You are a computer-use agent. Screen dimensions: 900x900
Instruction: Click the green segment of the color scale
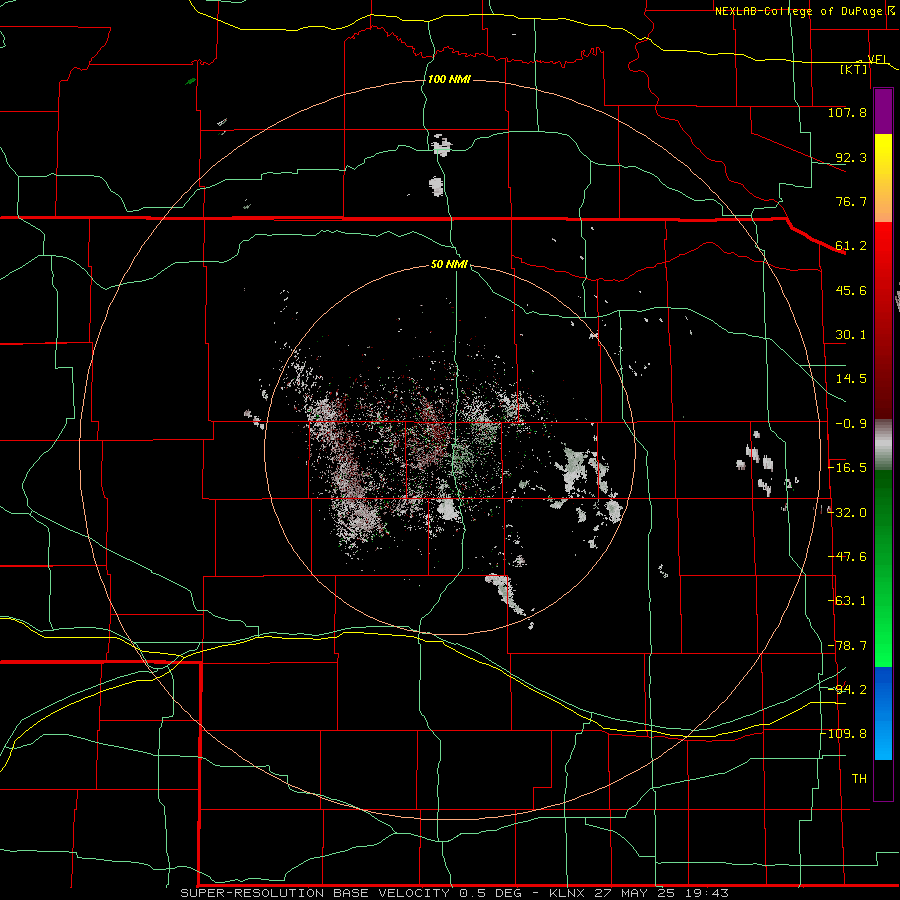click(x=883, y=568)
